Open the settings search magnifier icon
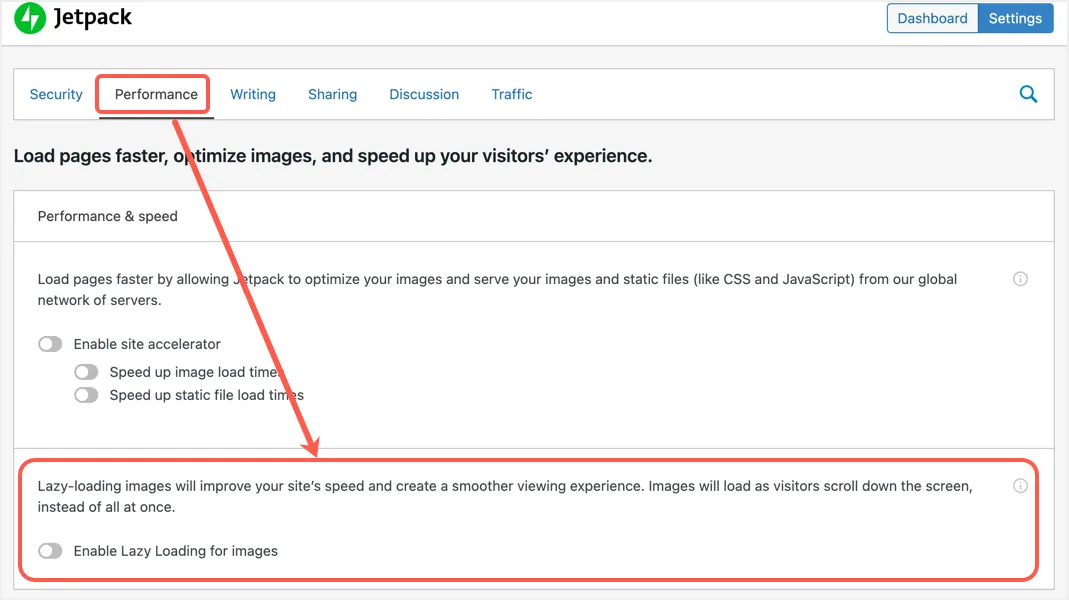The image size is (1069, 600). 1028,94
